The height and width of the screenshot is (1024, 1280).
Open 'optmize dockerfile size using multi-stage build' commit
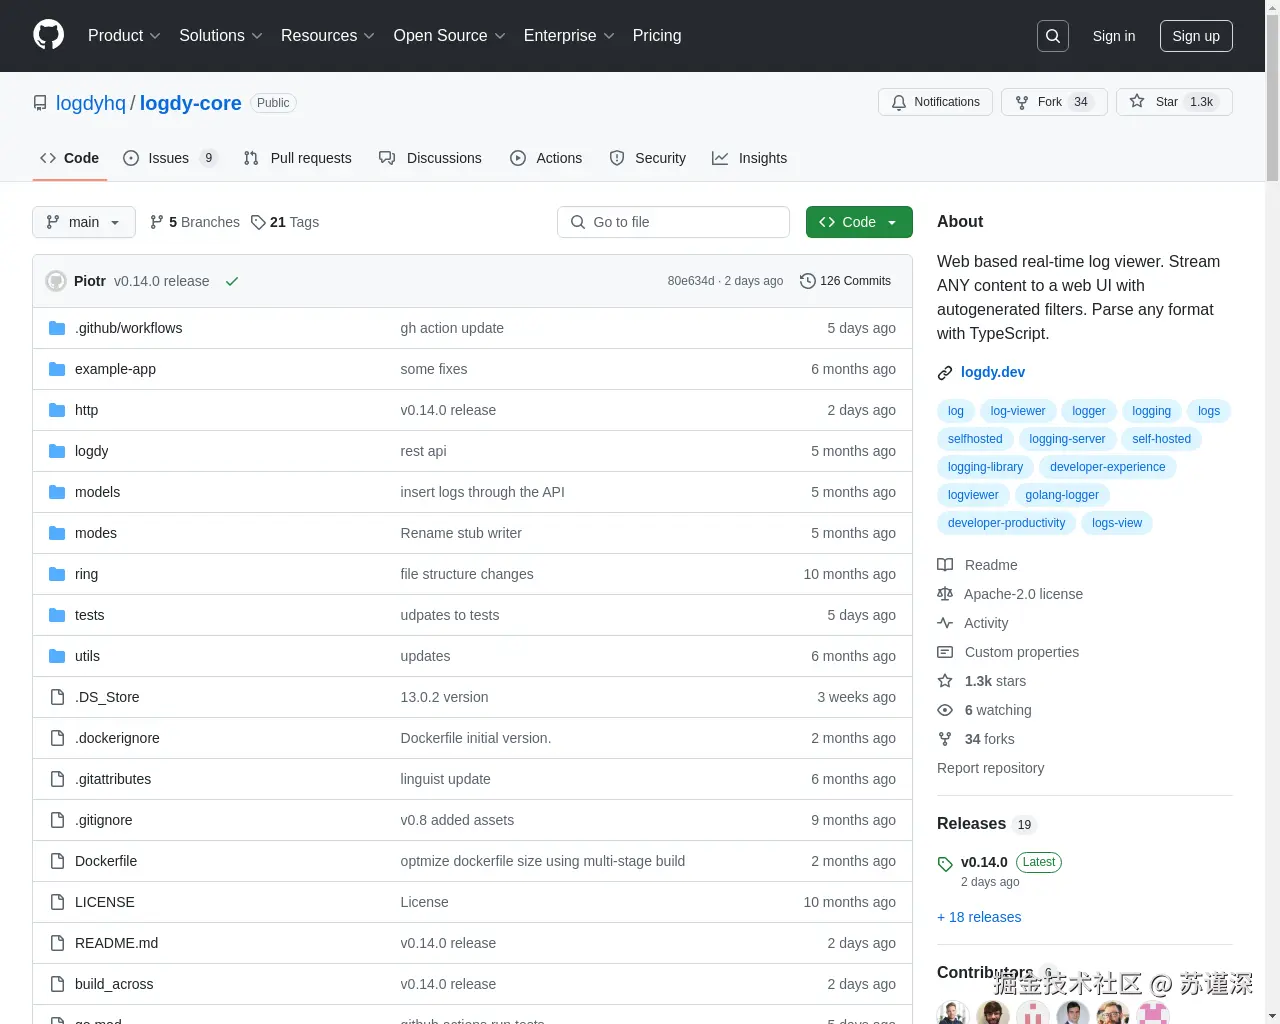[543, 861]
